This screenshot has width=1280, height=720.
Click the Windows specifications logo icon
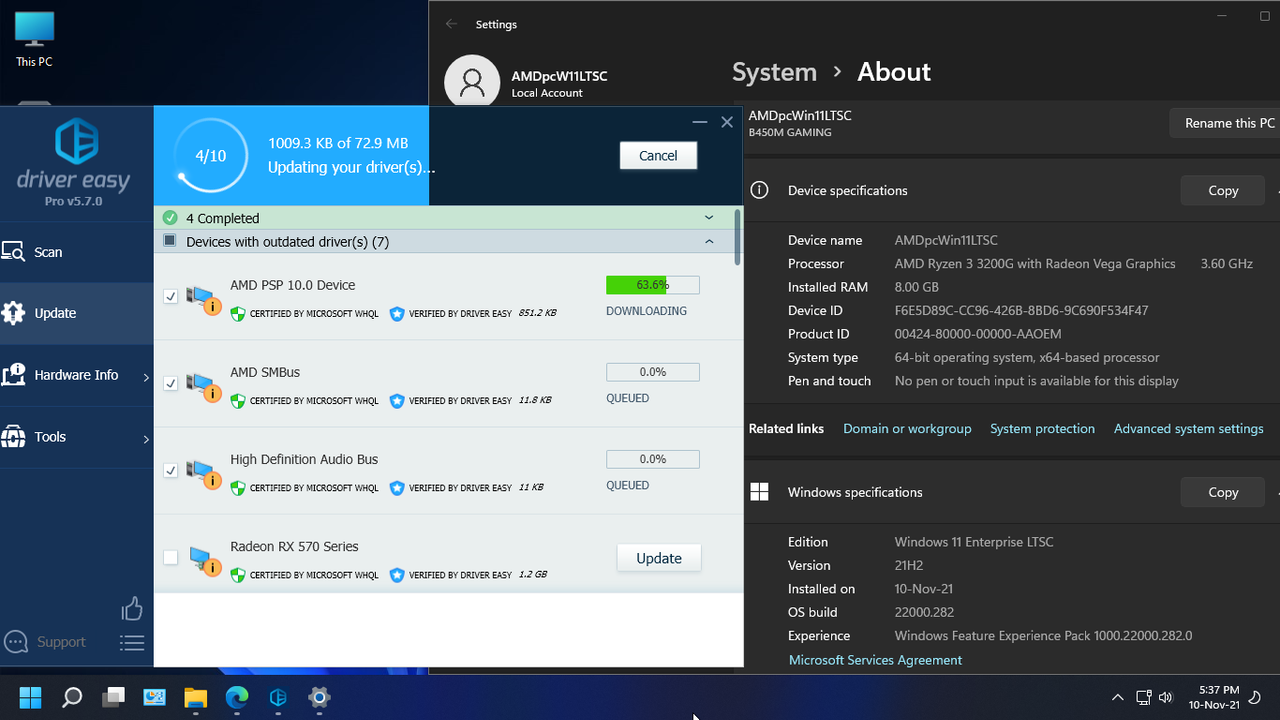pyautogui.click(x=760, y=492)
